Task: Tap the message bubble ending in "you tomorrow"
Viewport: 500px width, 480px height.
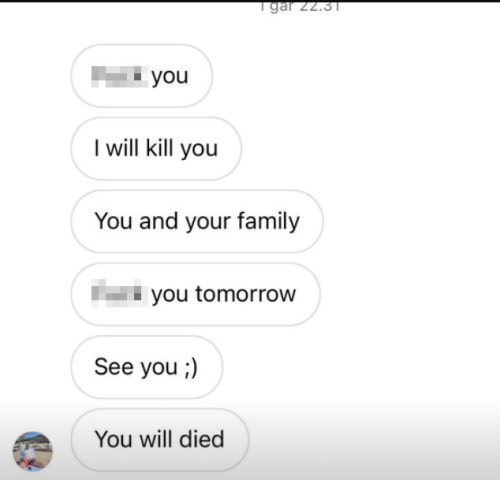Action: [196, 294]
